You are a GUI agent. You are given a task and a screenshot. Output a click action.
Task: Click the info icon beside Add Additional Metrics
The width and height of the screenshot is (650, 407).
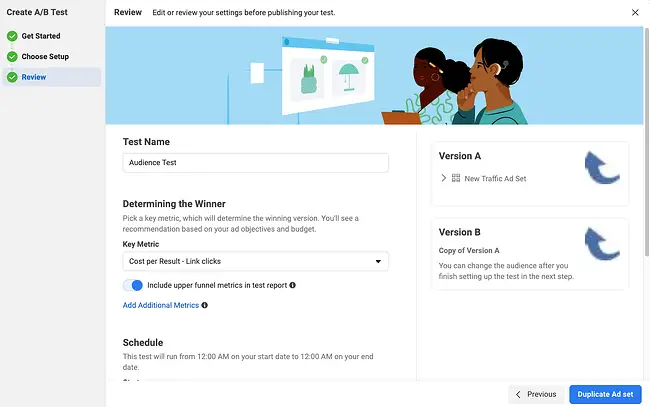tap(204, 305)
